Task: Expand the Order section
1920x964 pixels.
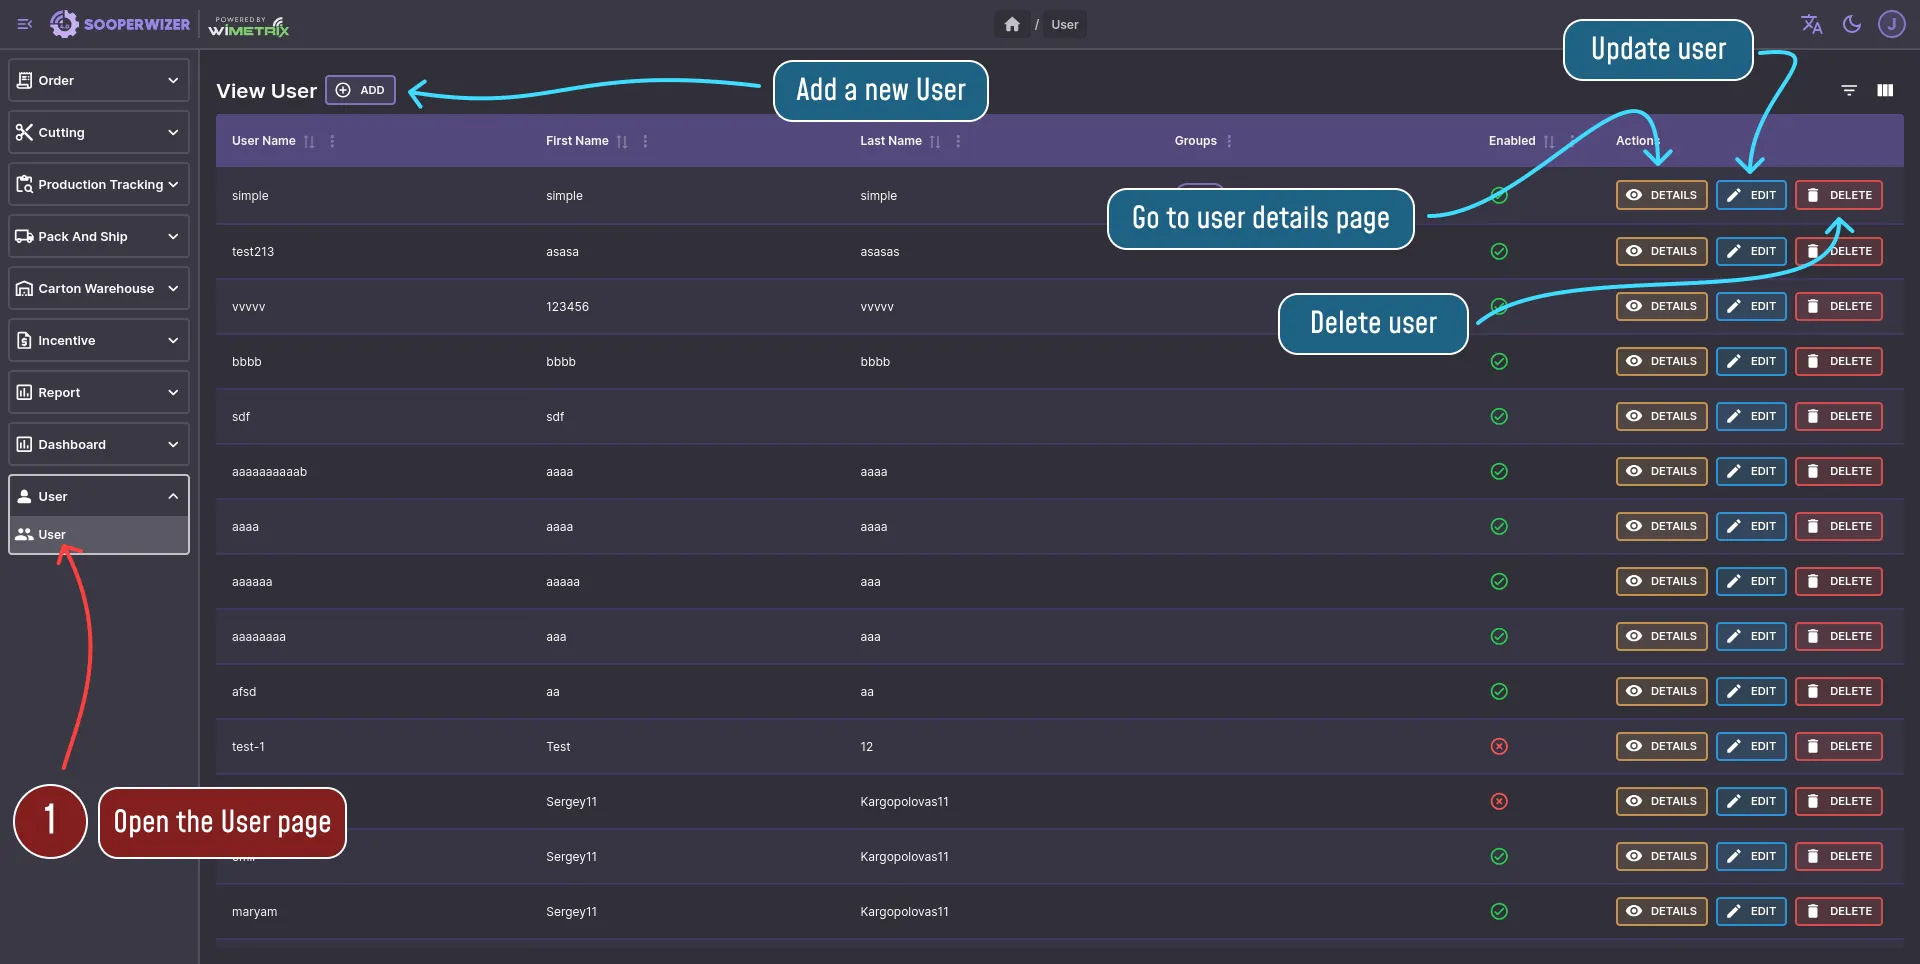Action: click(98, 80)
